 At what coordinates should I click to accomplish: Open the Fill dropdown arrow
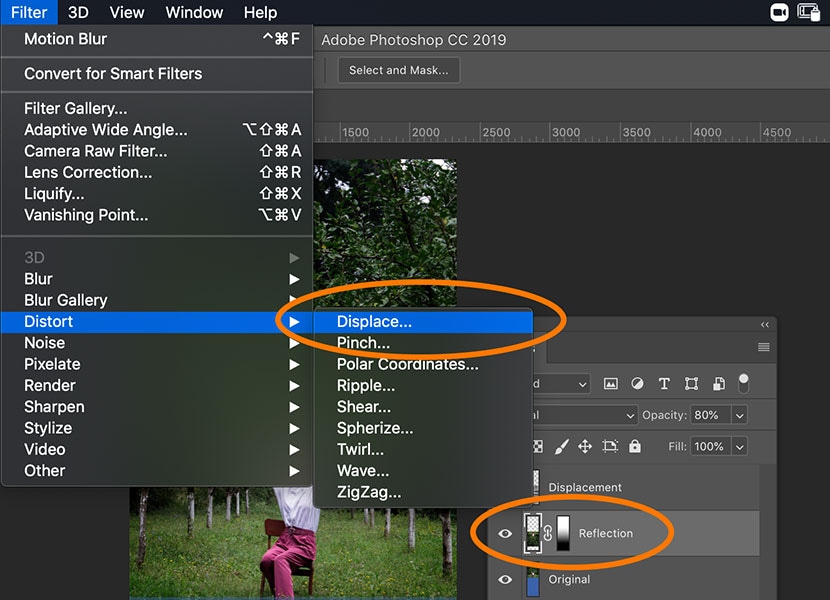740,447
